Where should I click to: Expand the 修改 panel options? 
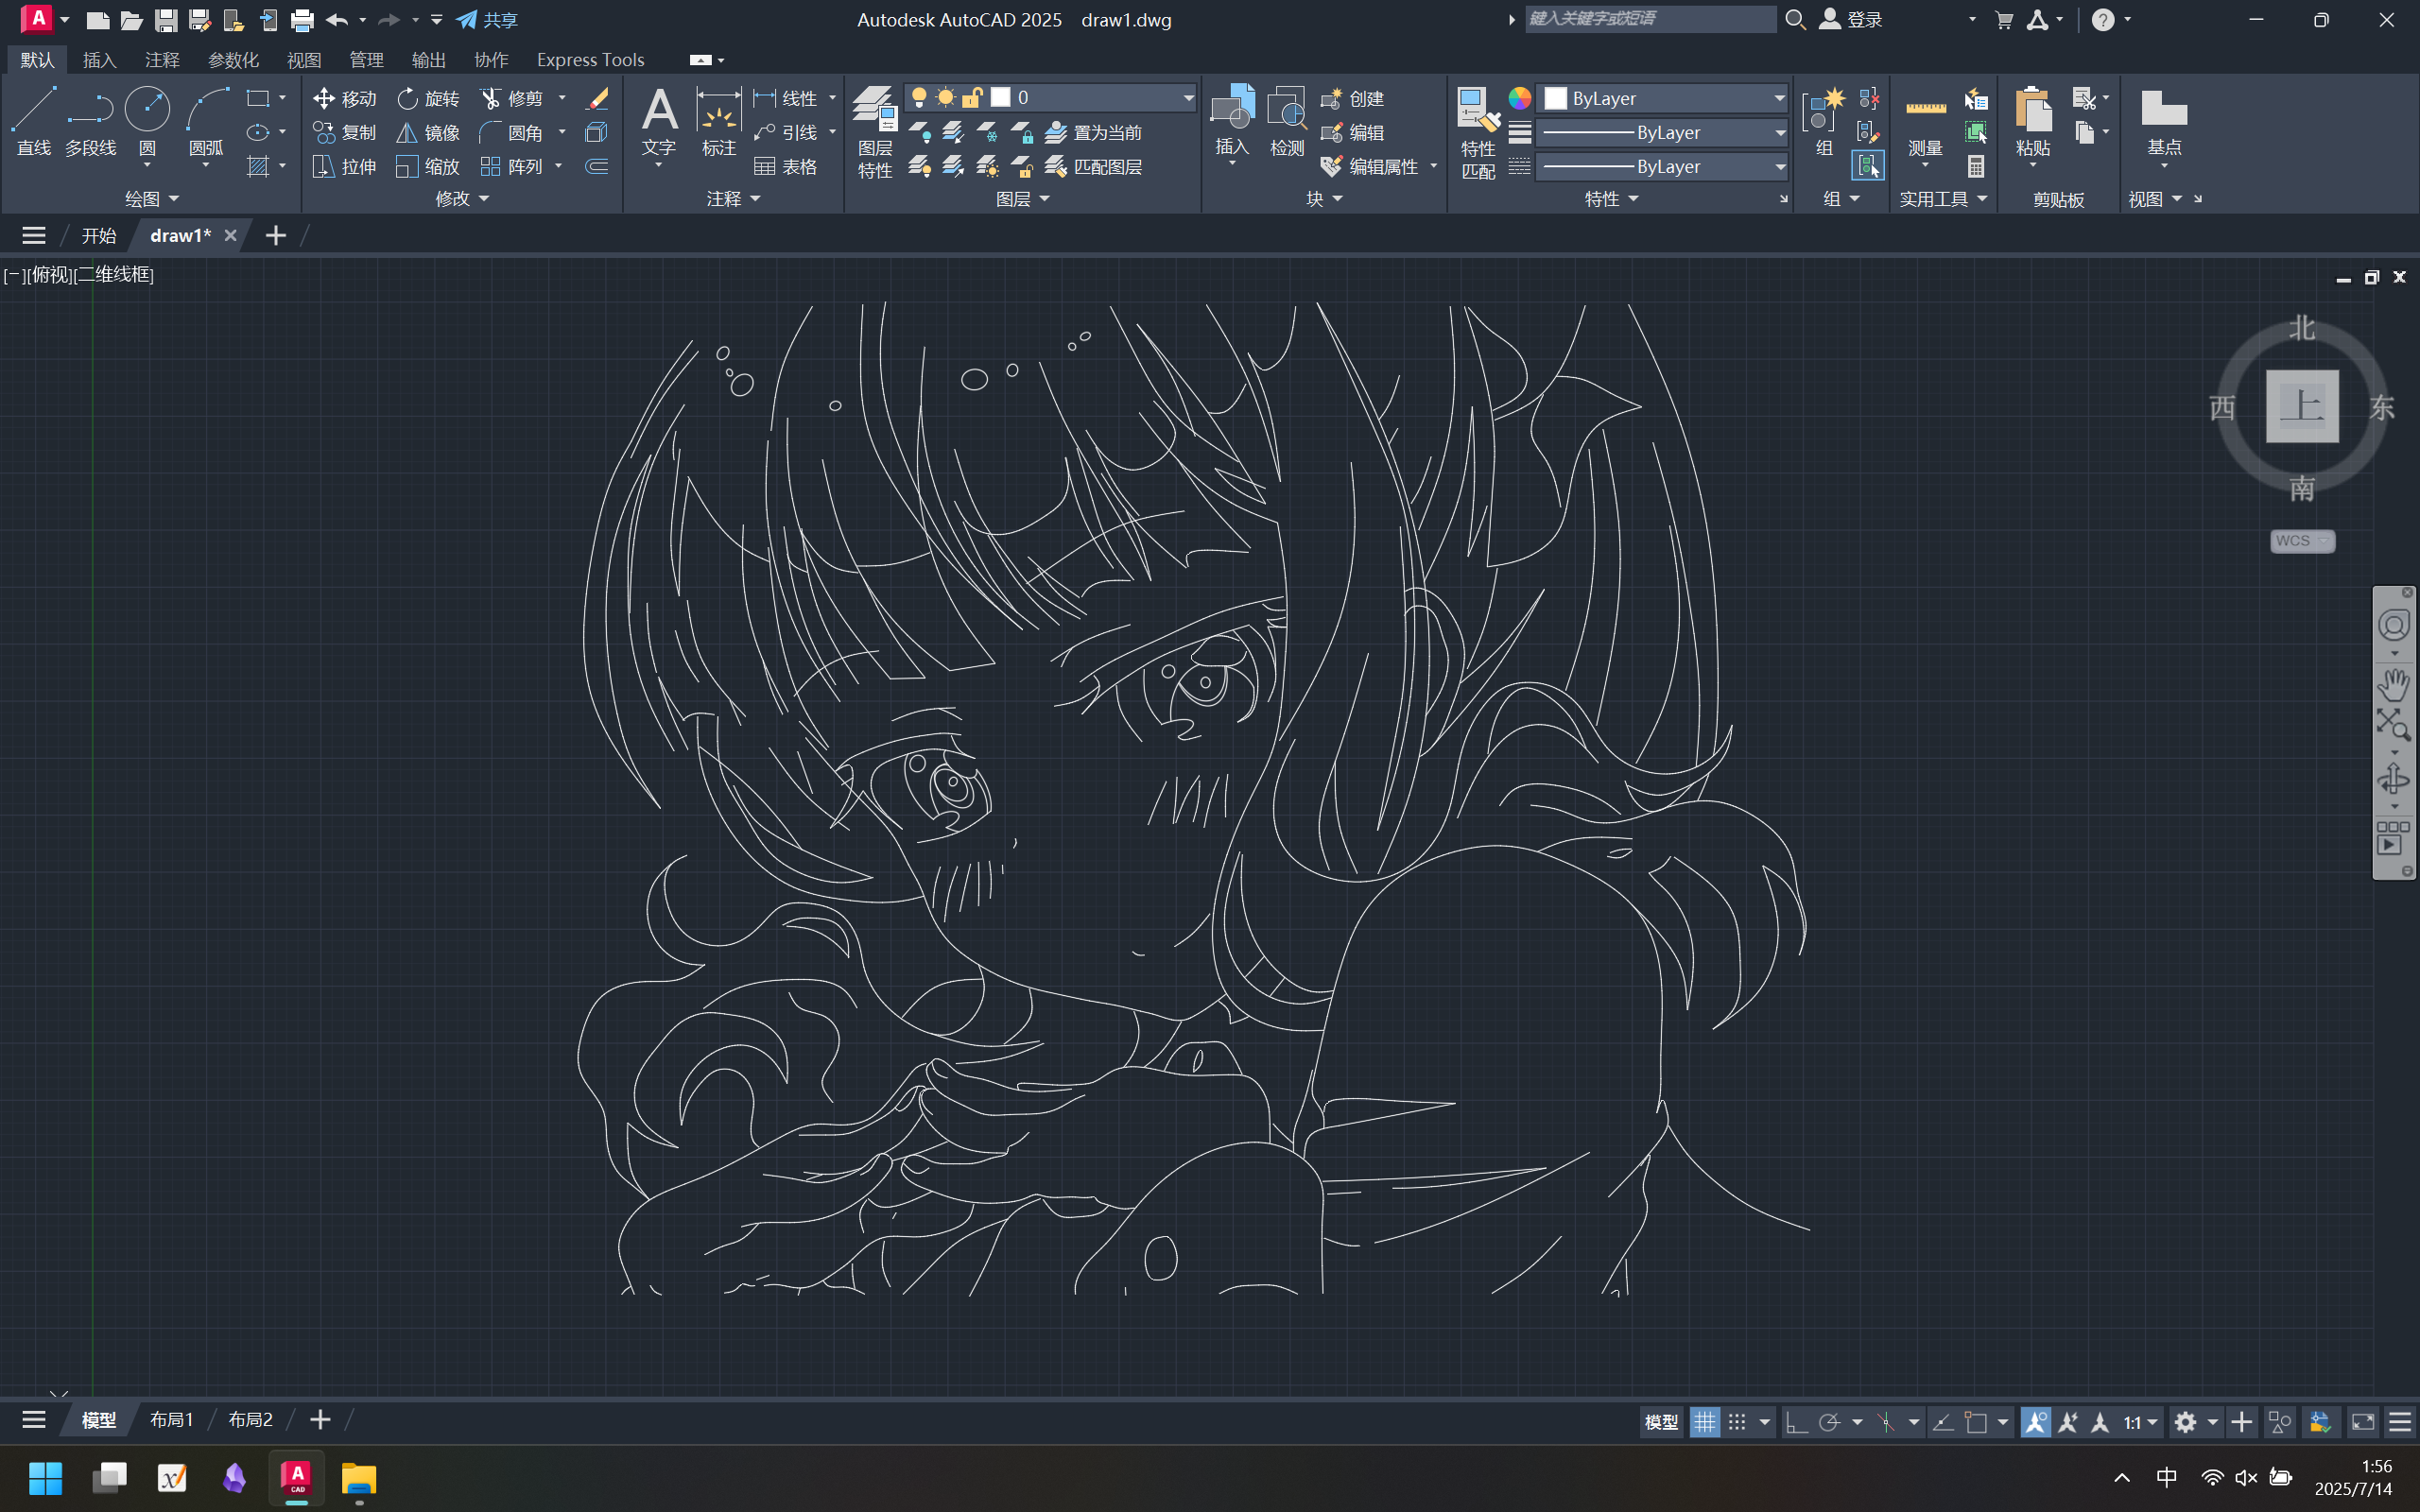pos(463,199)
